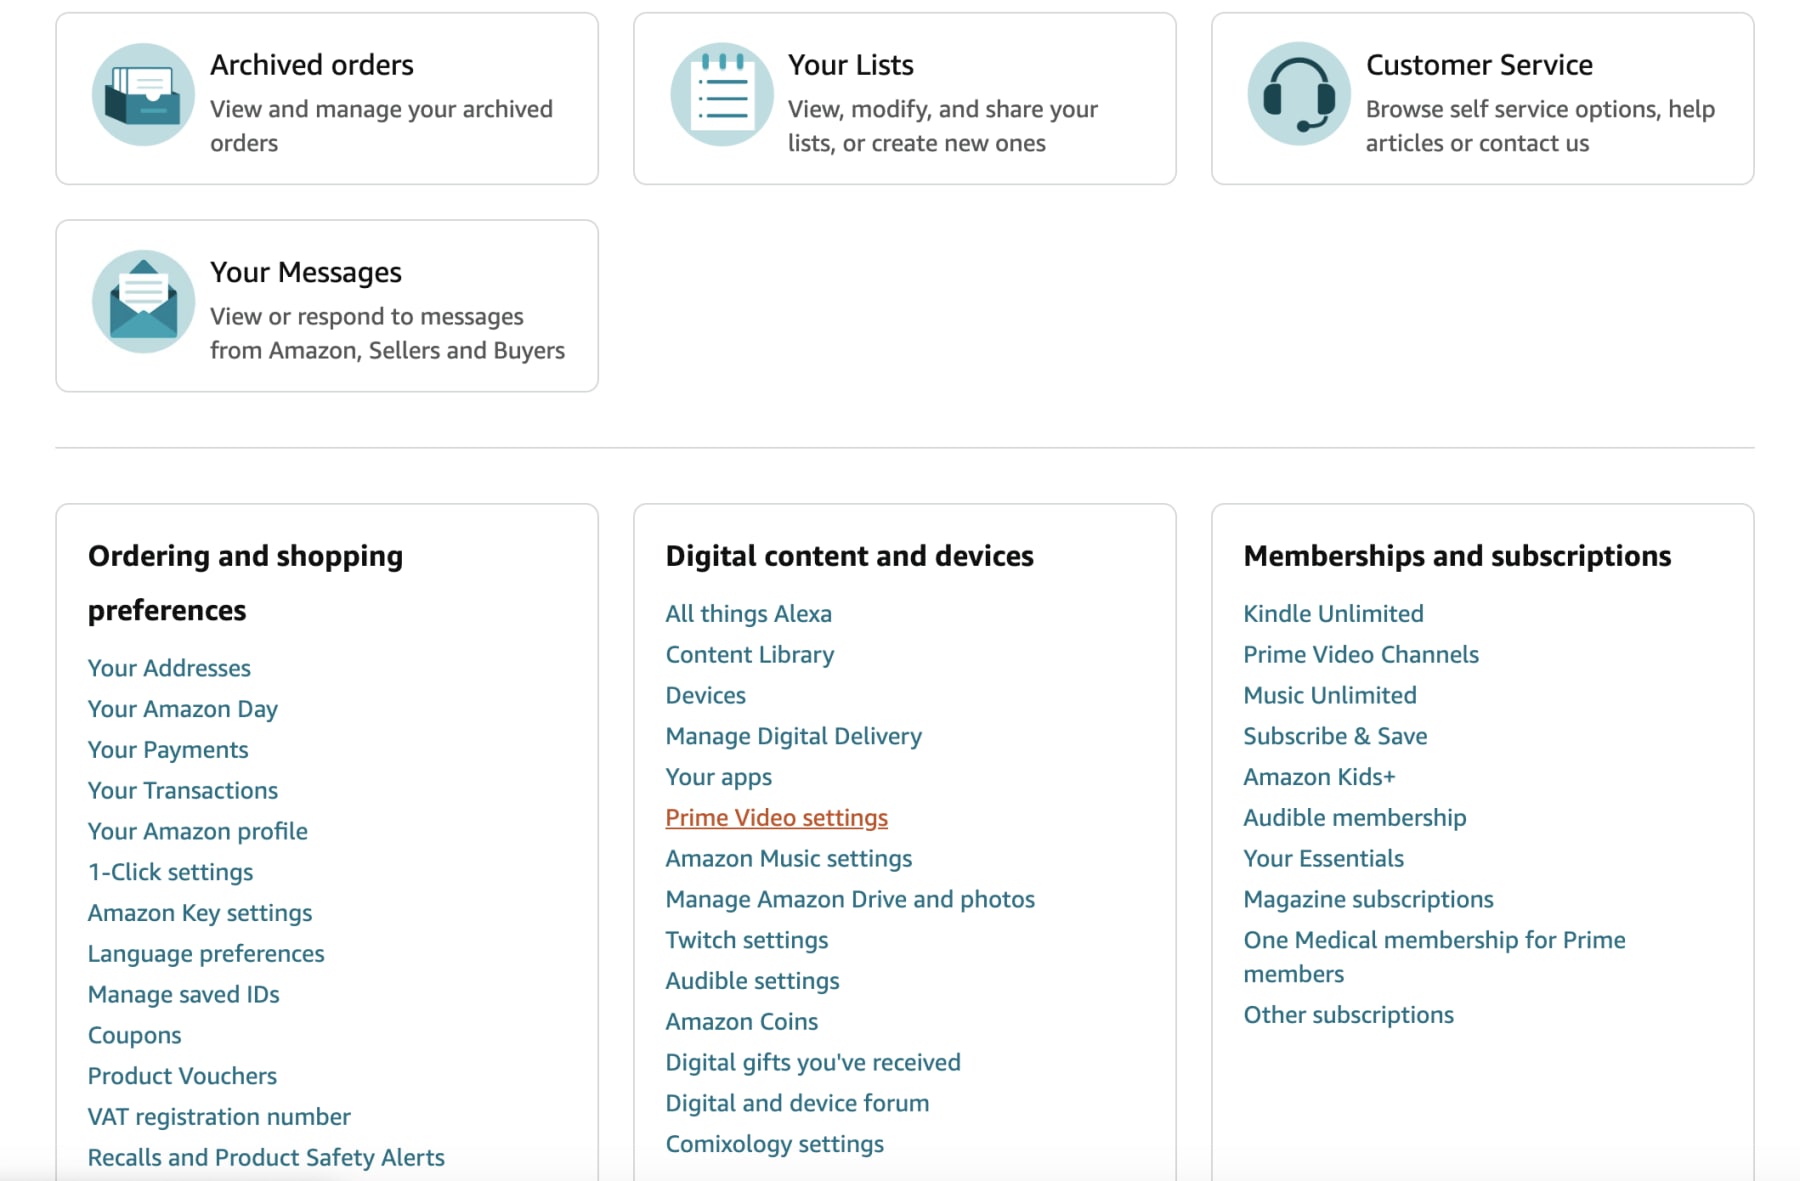Image resolution: width=1800 pixels, height=1181 pixels.
Task: Select Audible membership link
Action: (1354, 818)
